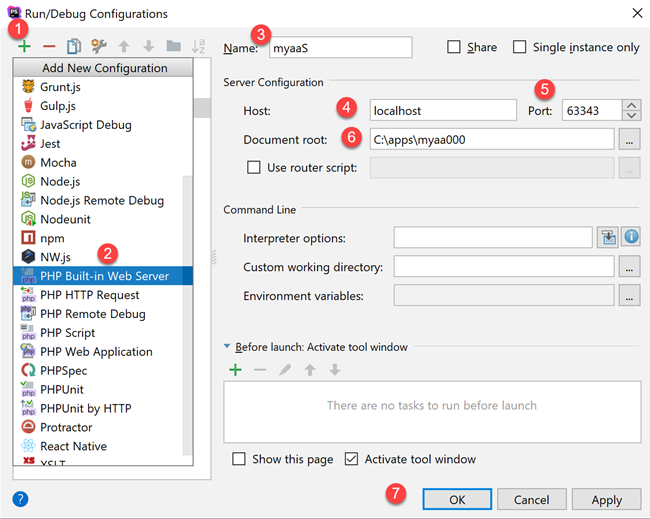
Task: Click the Move Down arrow in the configurations toolbar
Action: (x=149, y=46)
